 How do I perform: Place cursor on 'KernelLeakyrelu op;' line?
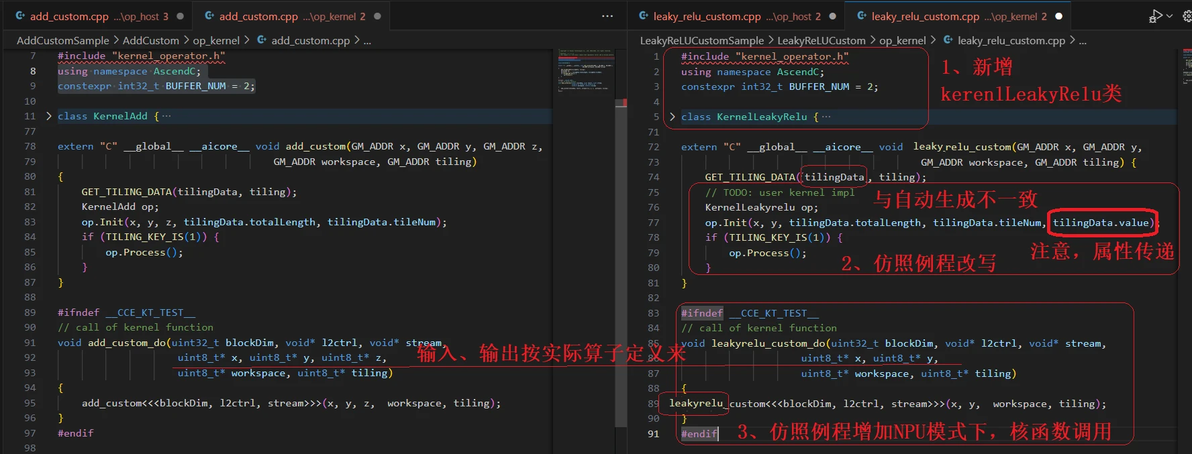762,207
